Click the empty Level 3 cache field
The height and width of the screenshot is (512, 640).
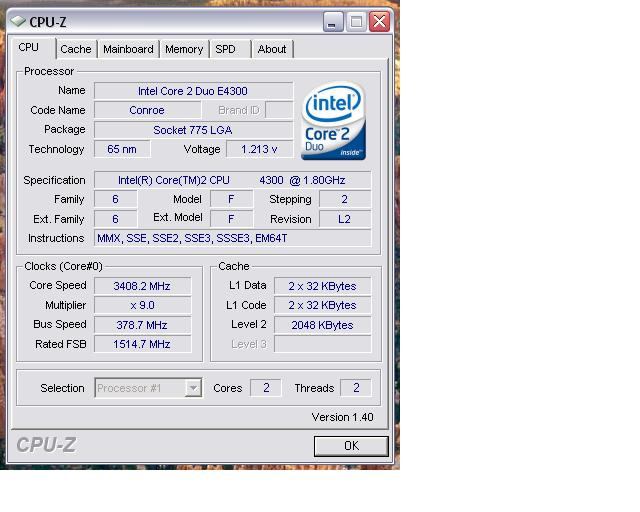pos(322,344)
